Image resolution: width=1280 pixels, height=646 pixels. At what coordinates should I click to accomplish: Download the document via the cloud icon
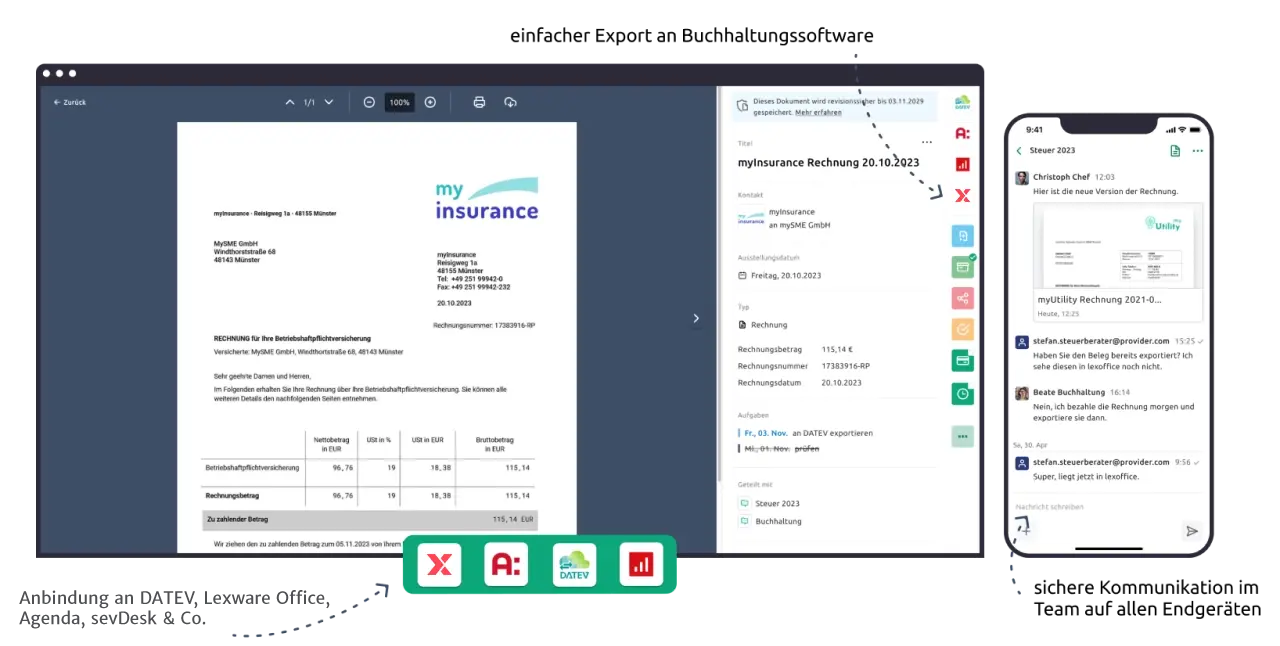point(510,102)
